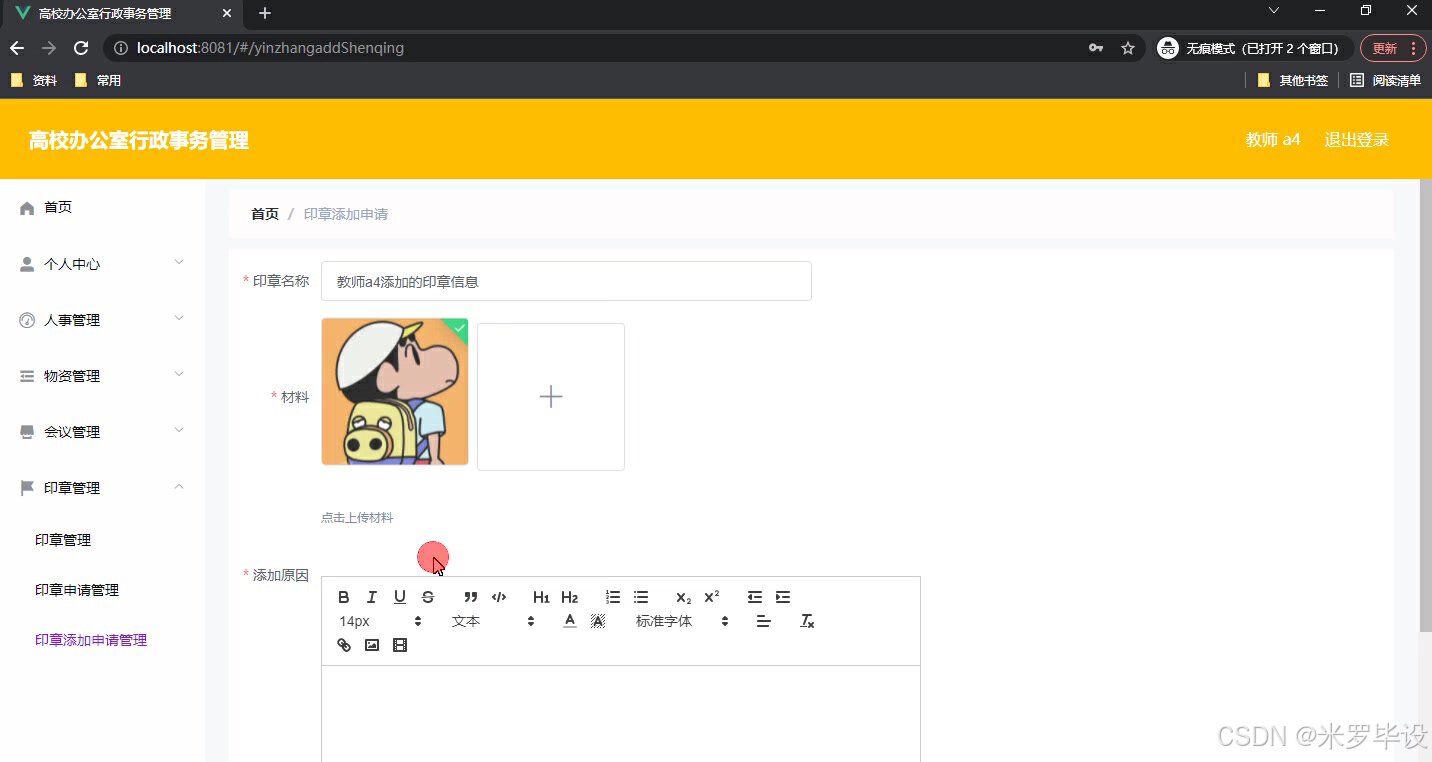Click the 印章名称 input field

pyautogui.click(x=566, y=281)
